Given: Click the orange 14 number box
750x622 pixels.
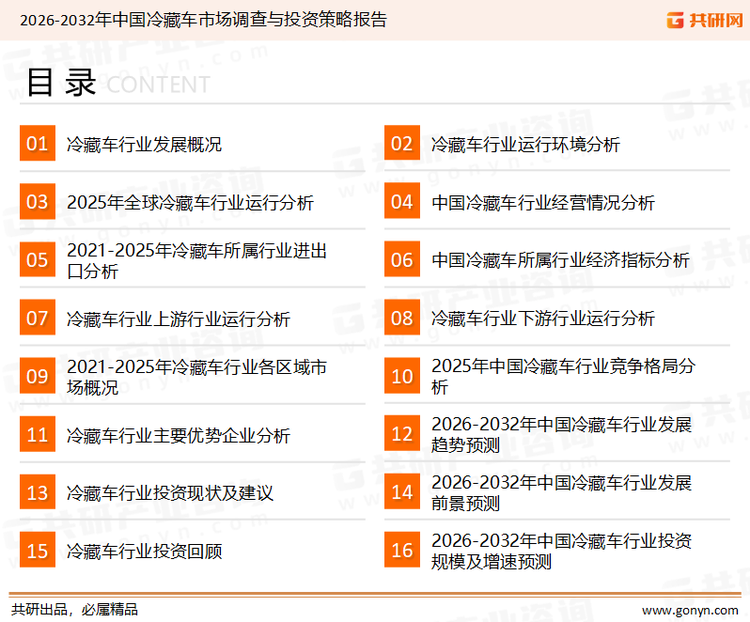Looking at the screenshot, I should point(402,492).
